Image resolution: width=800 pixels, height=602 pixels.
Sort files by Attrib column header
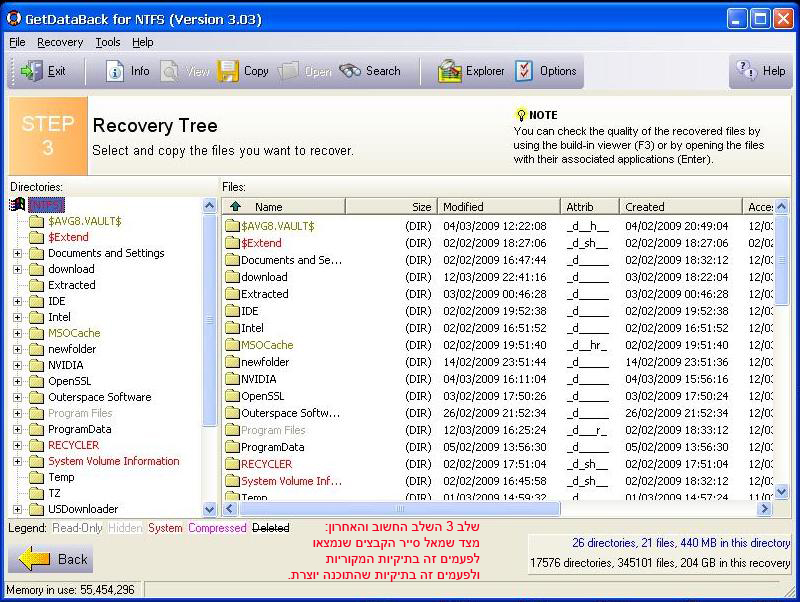590,207
